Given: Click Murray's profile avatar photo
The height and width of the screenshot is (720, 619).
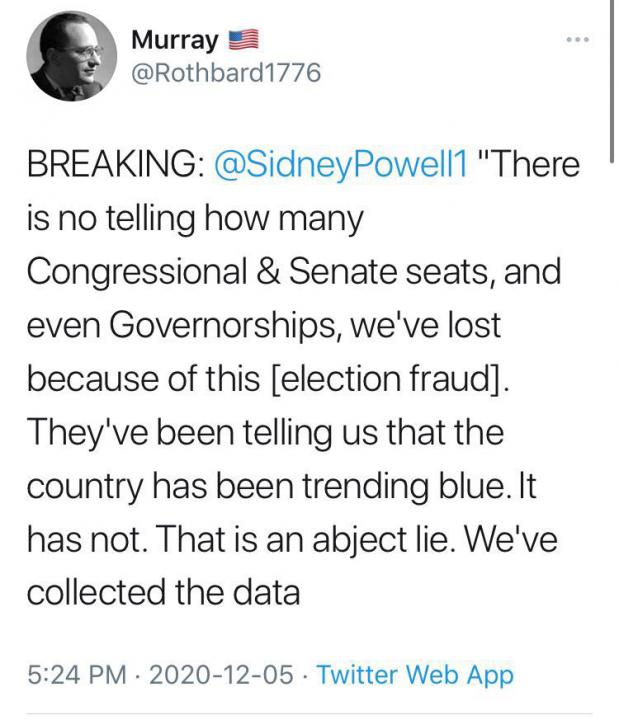Looking at the screenshot, I should tap(67, 56).
